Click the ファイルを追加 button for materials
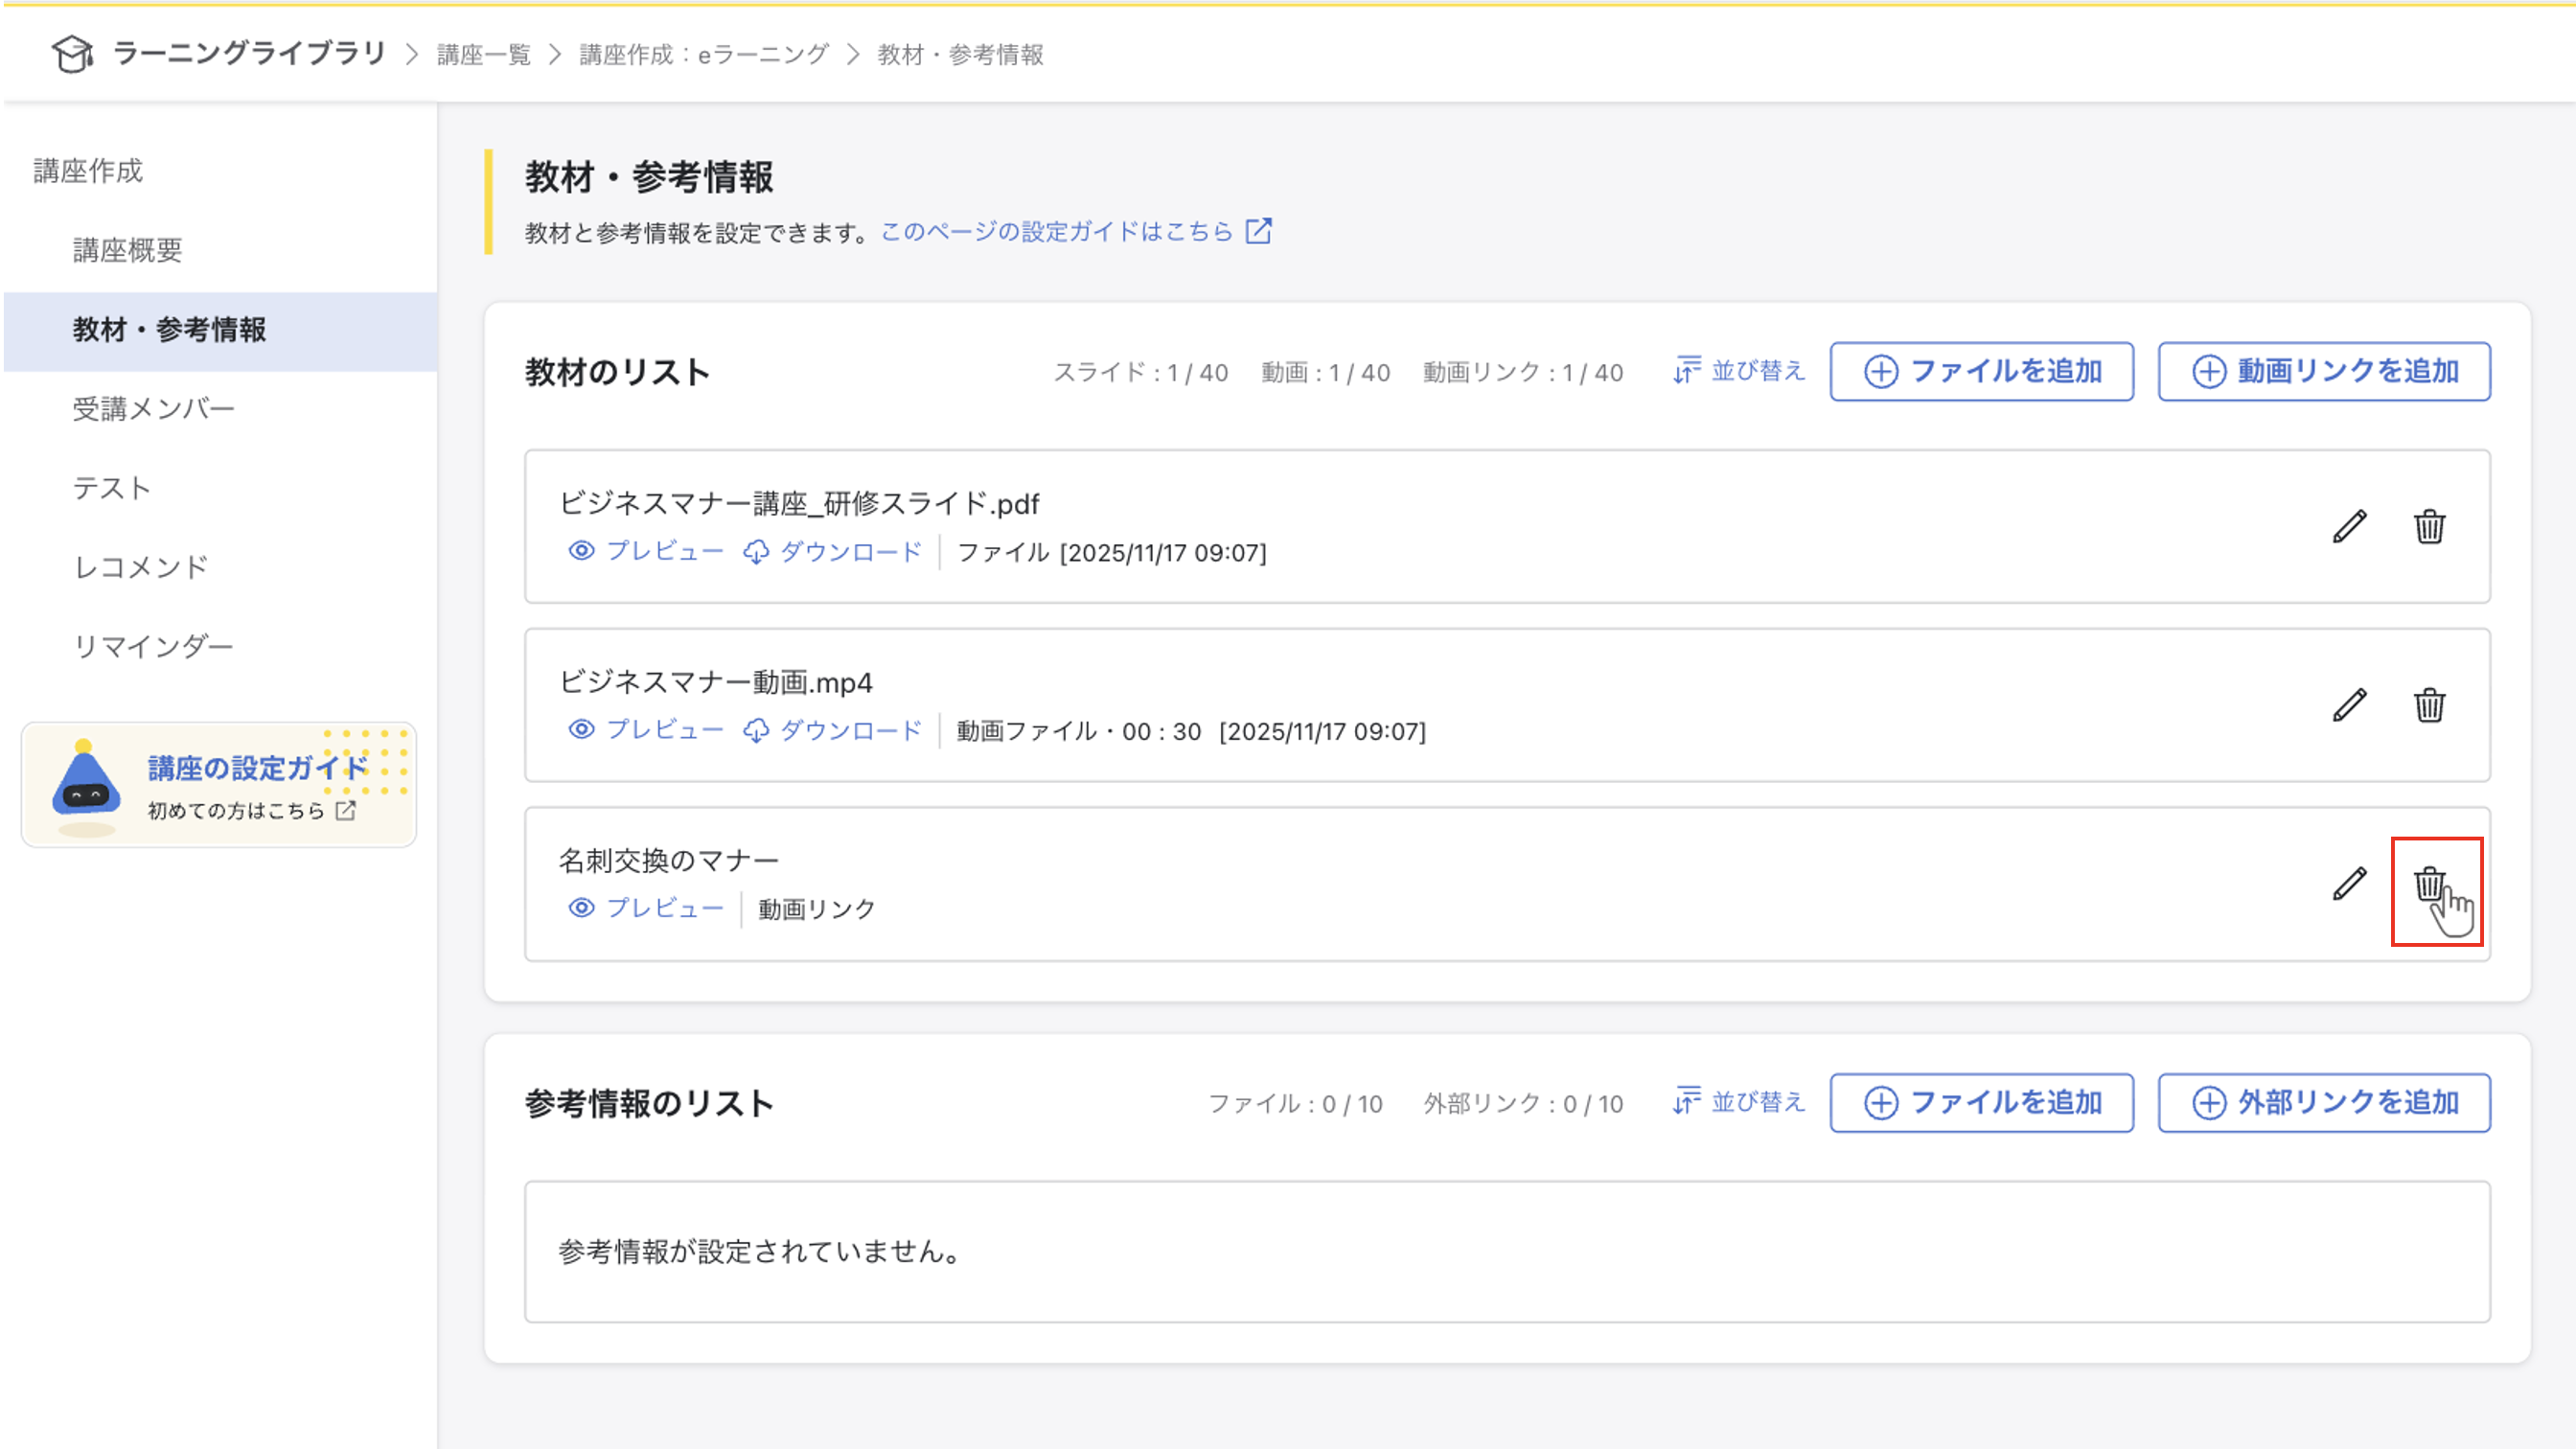Image resolution: width=2576 pixels, height=1449 pixels. pyautogui.click(x=1981, y=371)
